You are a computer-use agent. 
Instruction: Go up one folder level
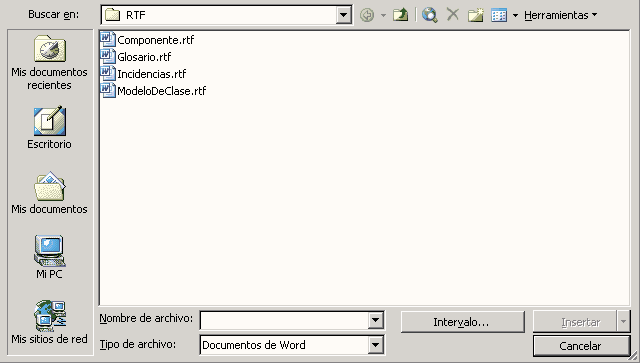coord(400,16)
